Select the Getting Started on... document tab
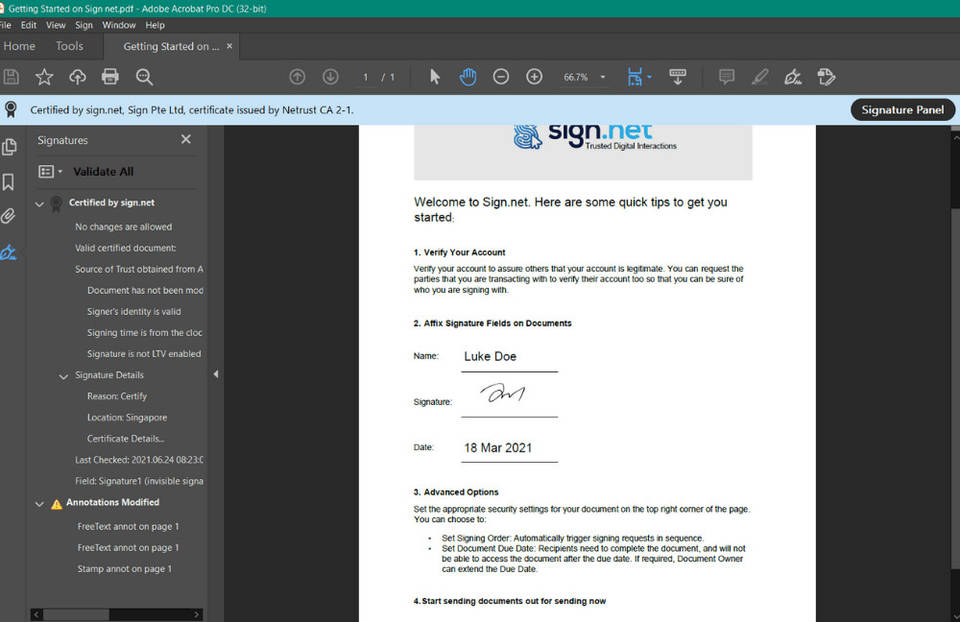Viewport: 960px width, 622px height. [x=171, y=47]
